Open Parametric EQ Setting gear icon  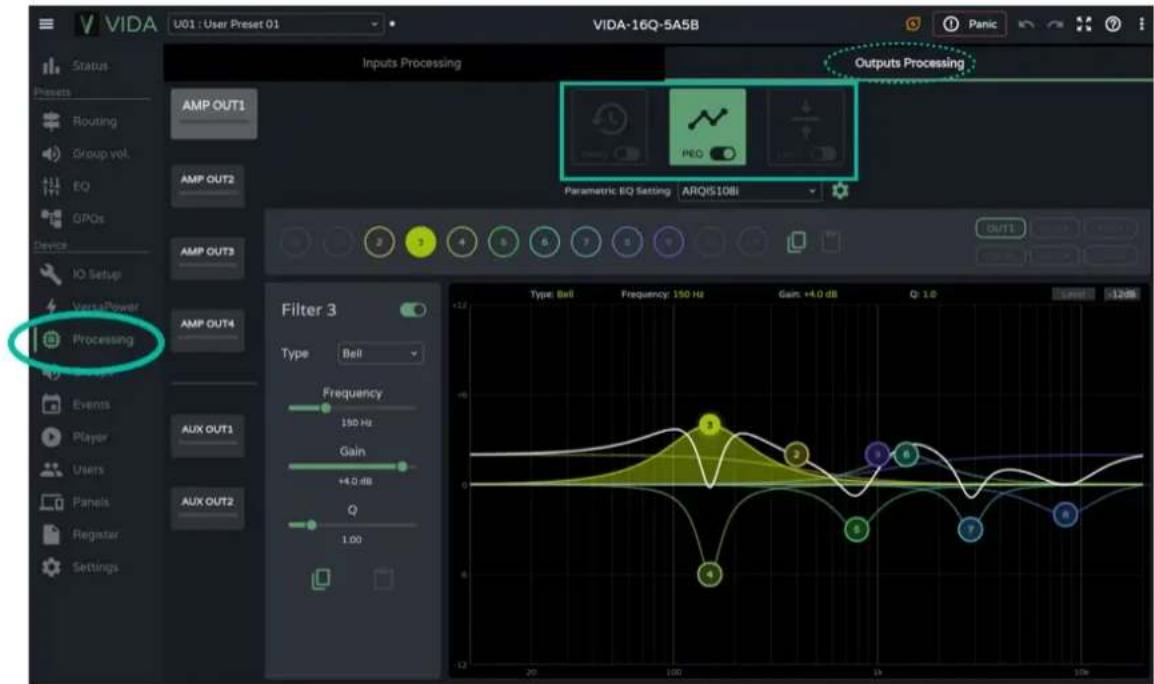(840, 191)
